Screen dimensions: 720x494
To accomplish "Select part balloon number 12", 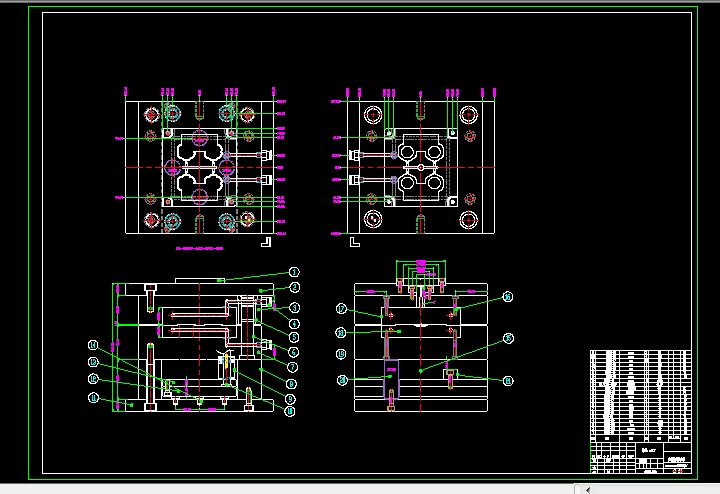I will coord(93,379).
